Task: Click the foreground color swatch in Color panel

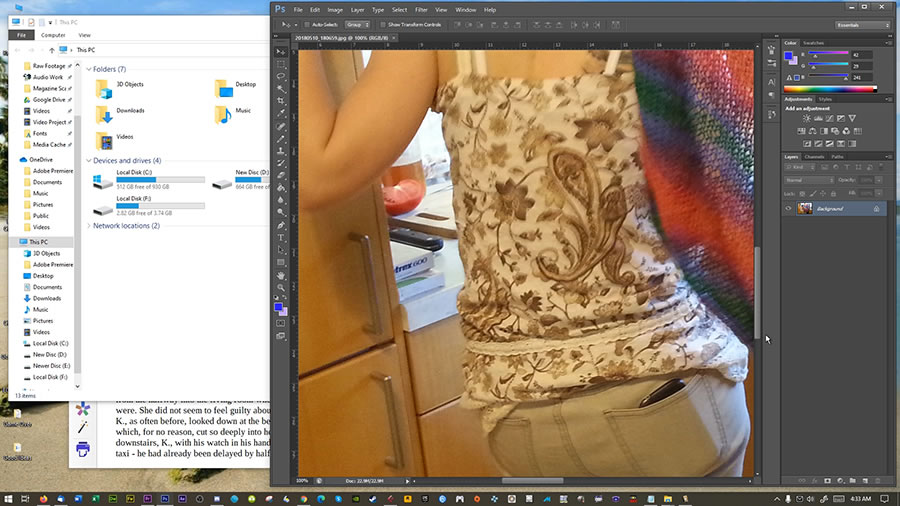Action: [x=789, y=56]
